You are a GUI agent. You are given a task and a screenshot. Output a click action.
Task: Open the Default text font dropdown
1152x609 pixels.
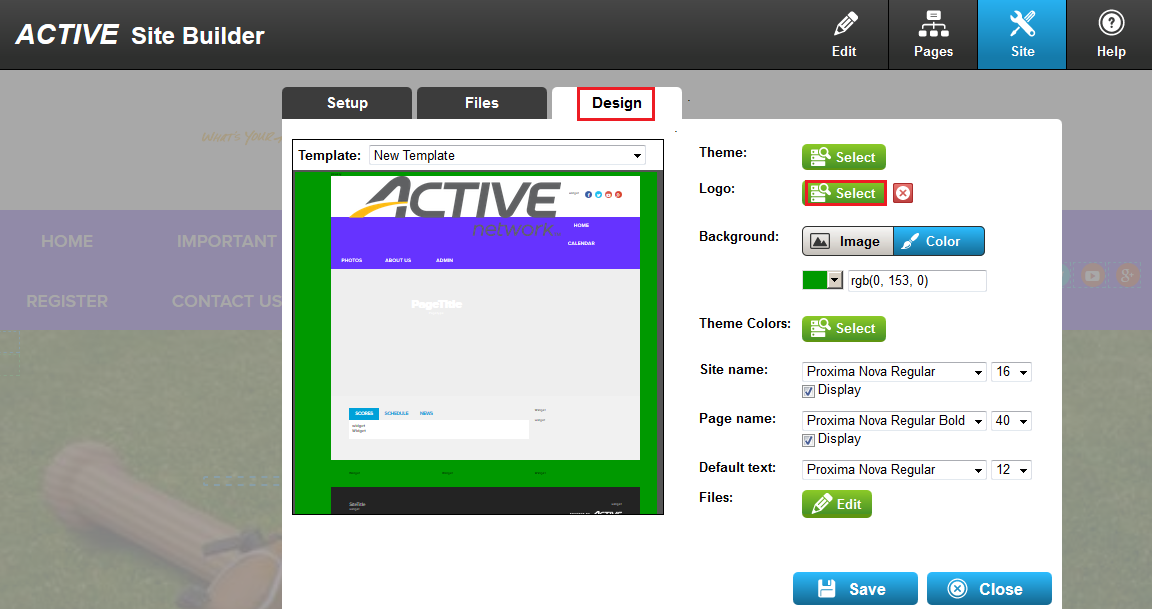click(x=894, y=470)
